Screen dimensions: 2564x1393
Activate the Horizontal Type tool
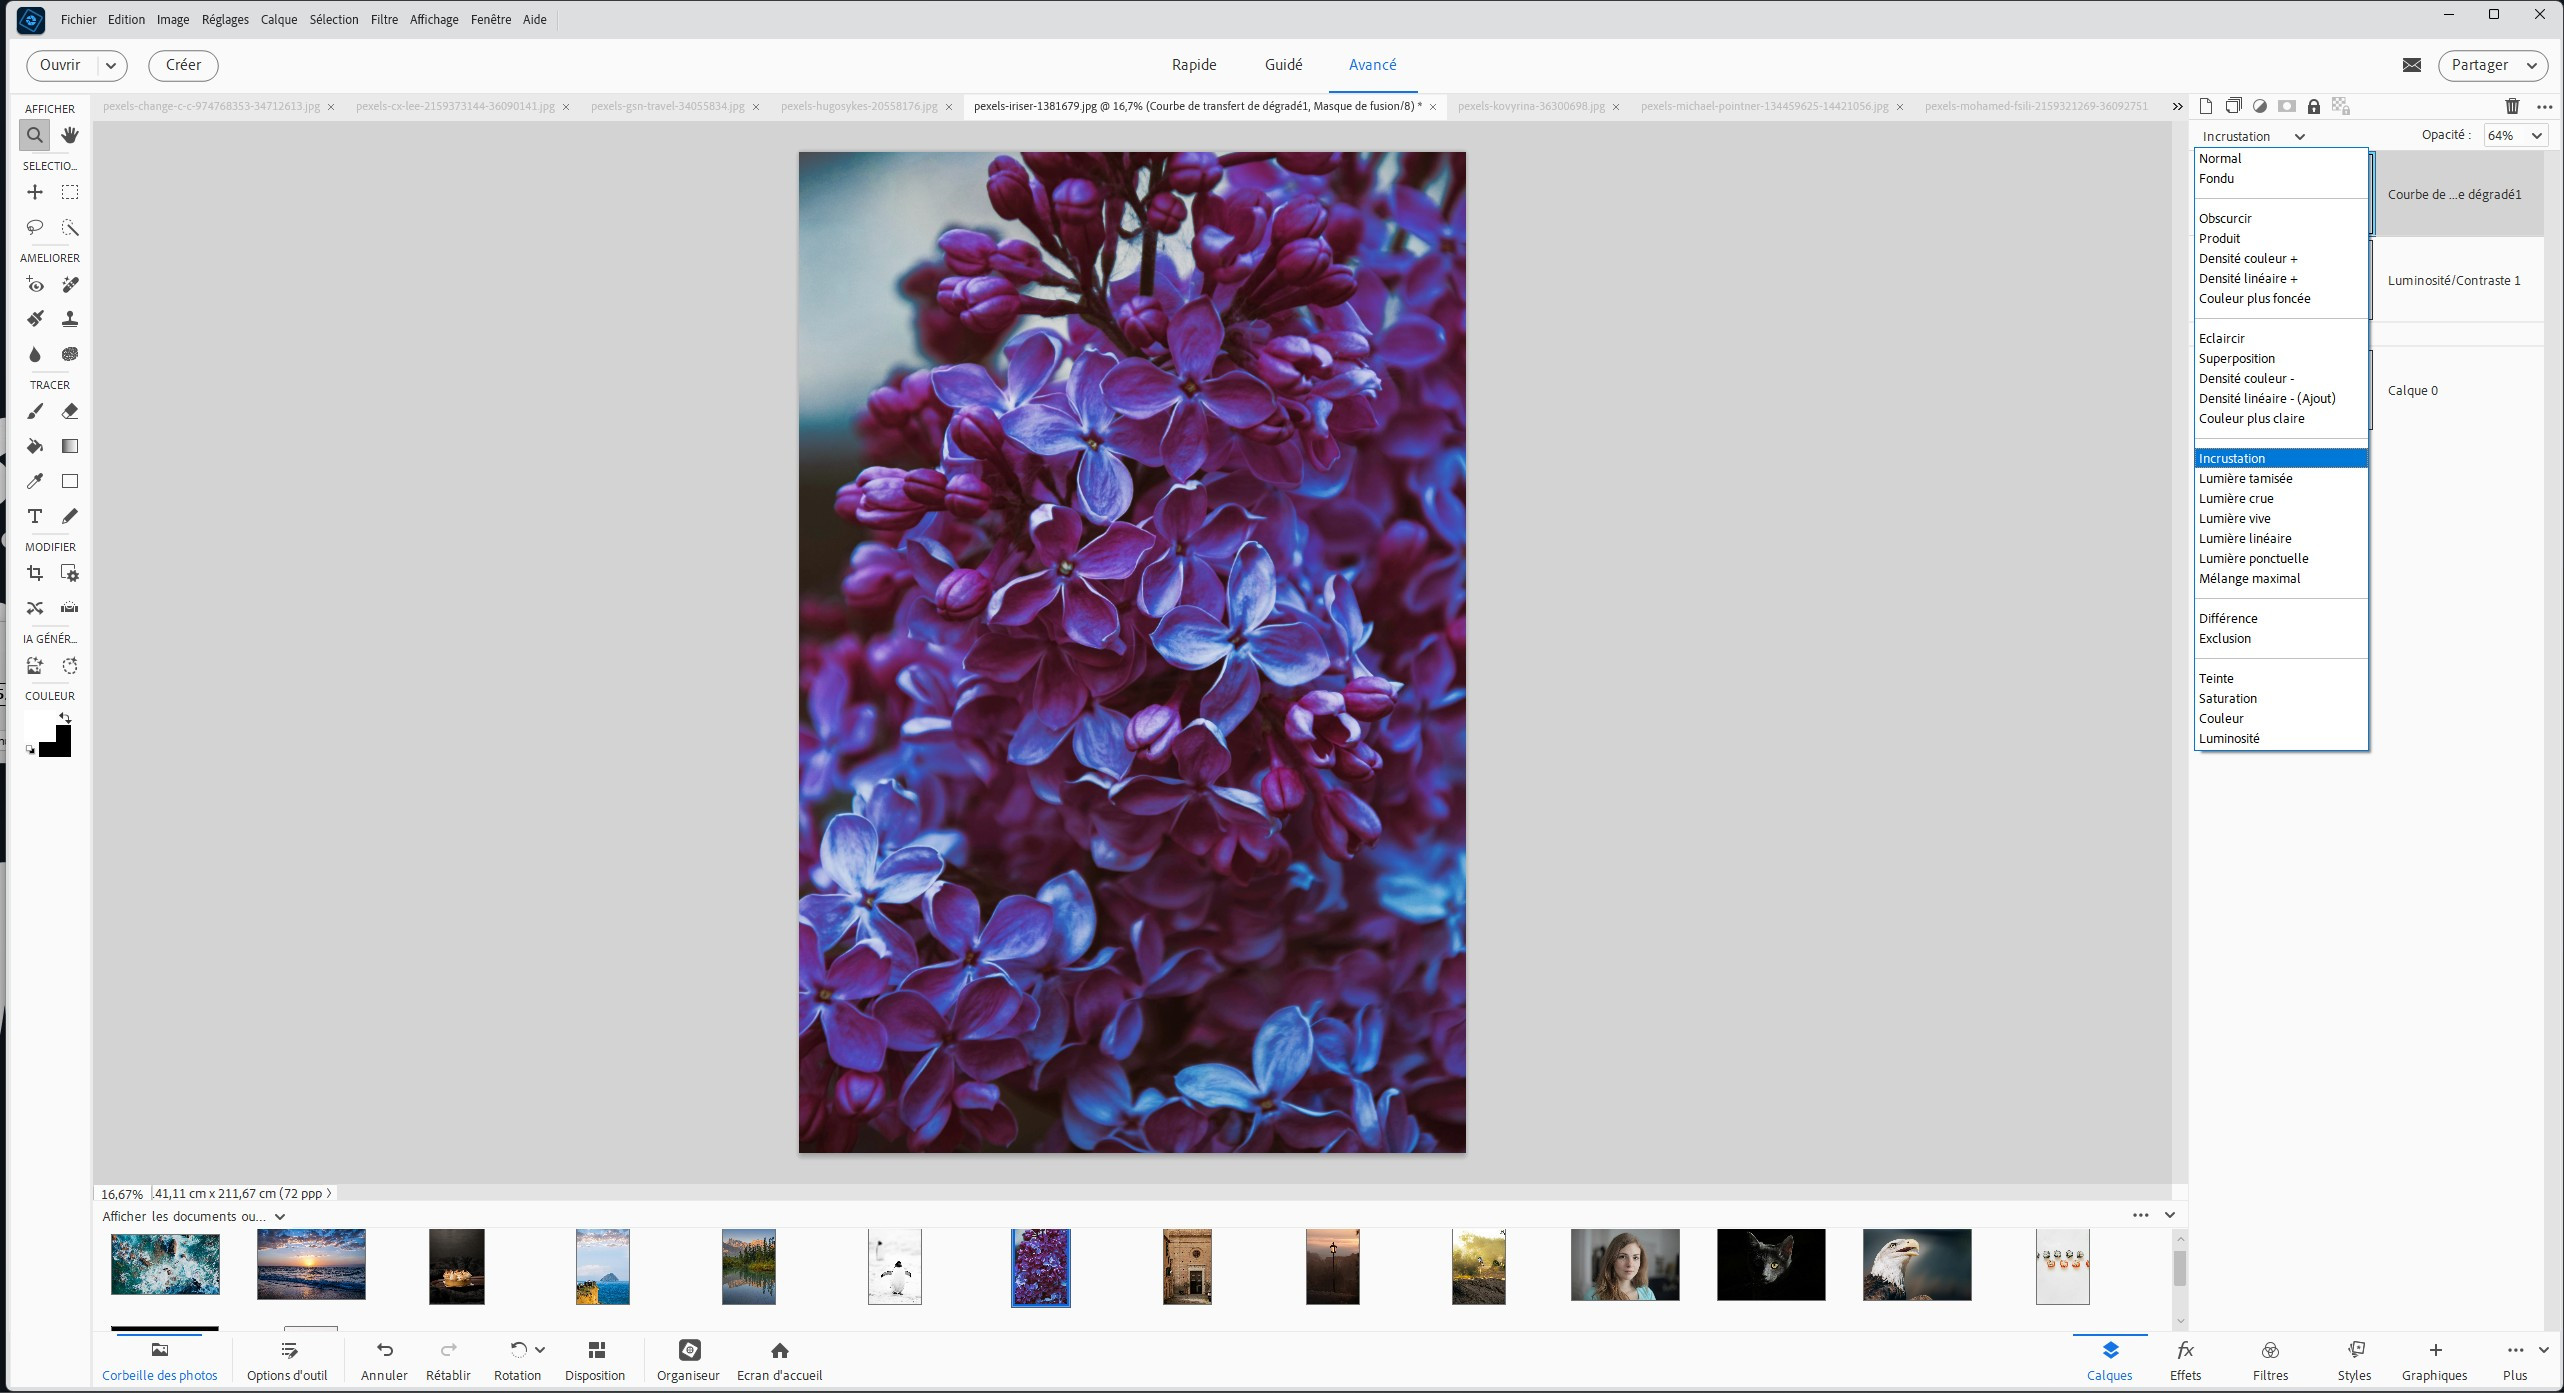click(x=35, y=516)
